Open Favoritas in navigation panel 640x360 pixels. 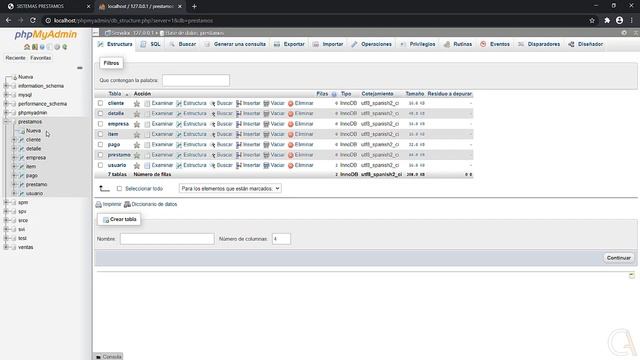(x=41, y=58)
